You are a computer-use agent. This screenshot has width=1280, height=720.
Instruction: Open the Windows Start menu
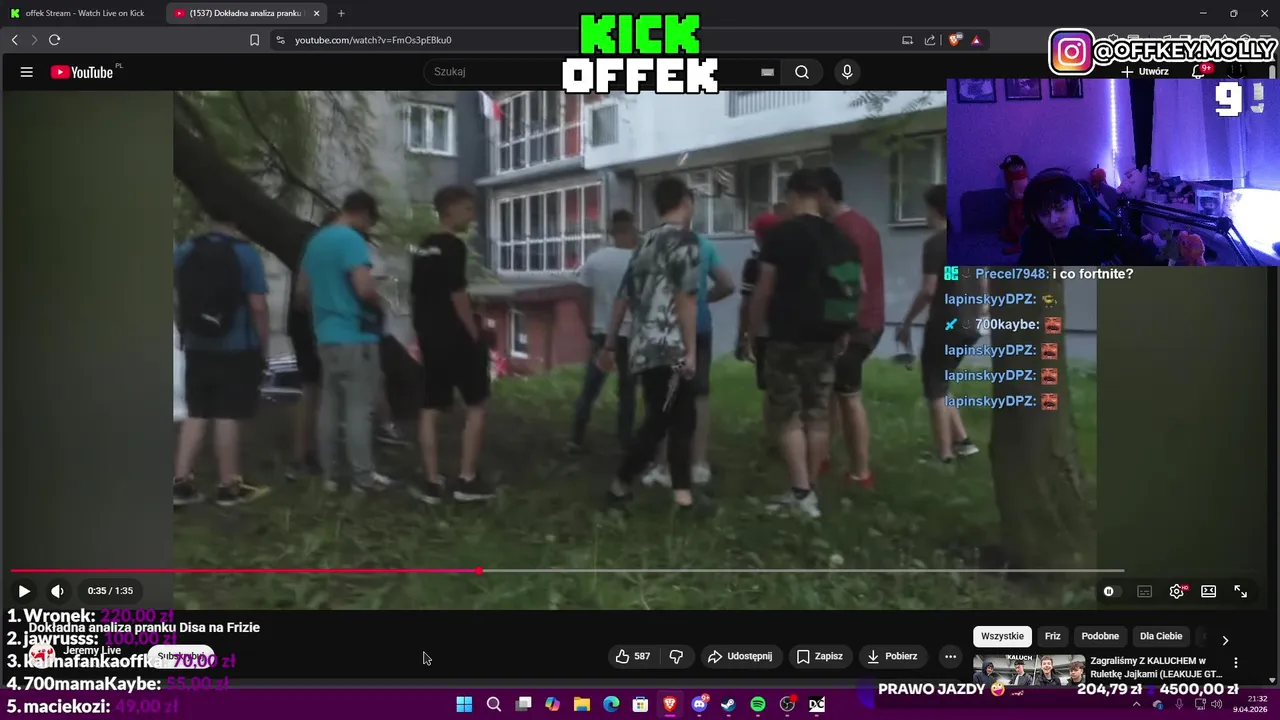(x=464, y=705)
